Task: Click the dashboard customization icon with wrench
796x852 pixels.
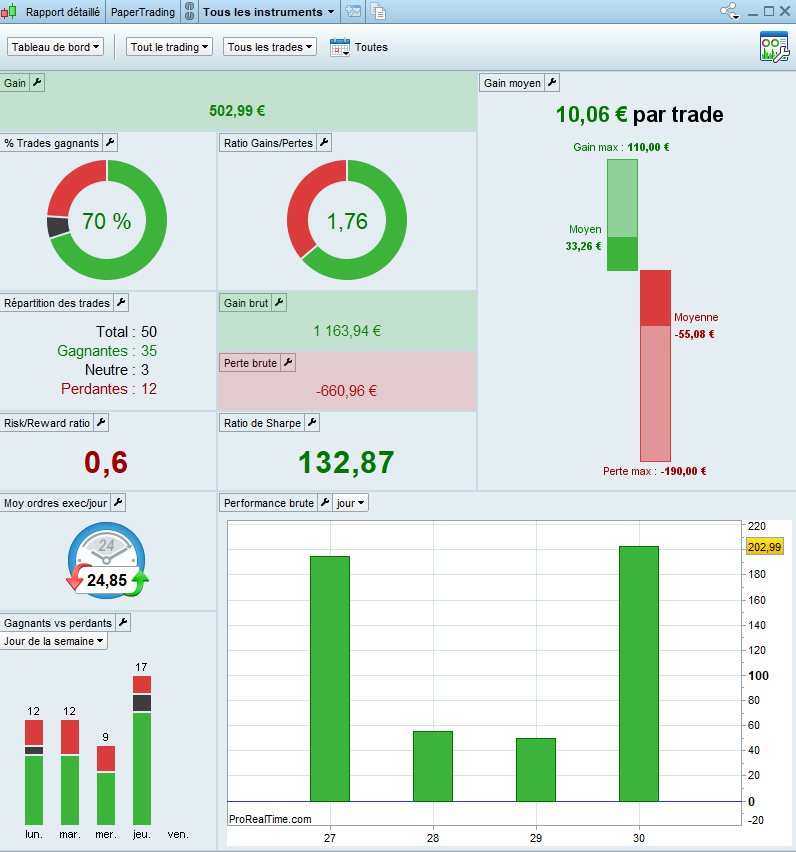Action: pos(774,47)
